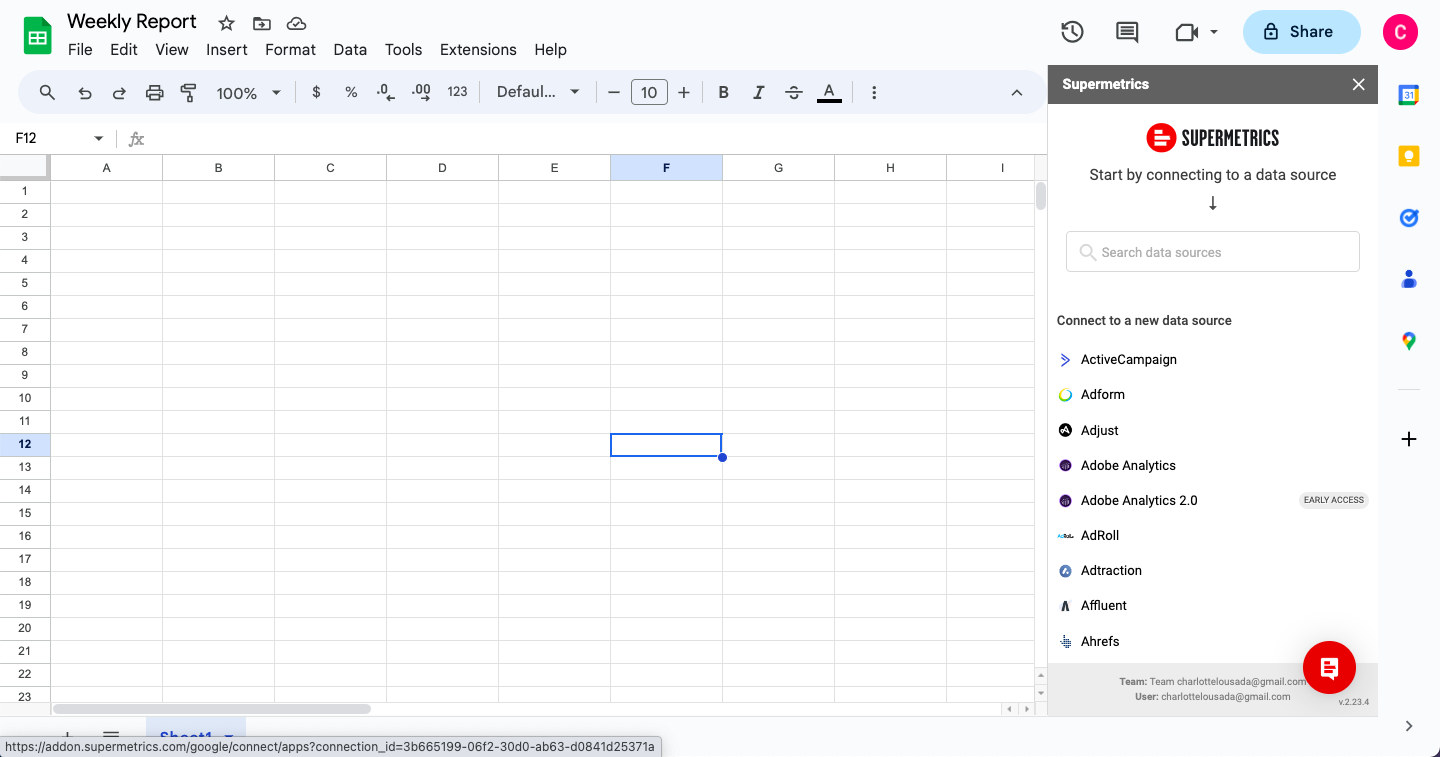Viewport: 1440px width, 757px height.
Task: Open the Data menu
Action: click(x=350, y=49)
